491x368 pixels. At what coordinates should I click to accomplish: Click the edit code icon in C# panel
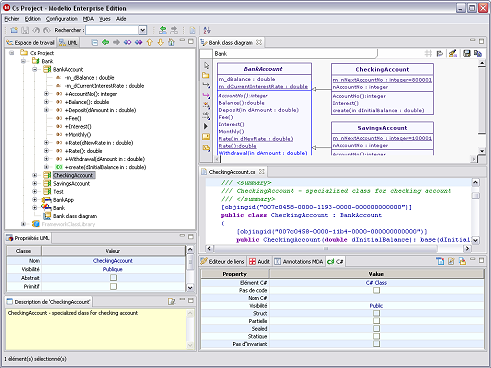coord(451,262)
